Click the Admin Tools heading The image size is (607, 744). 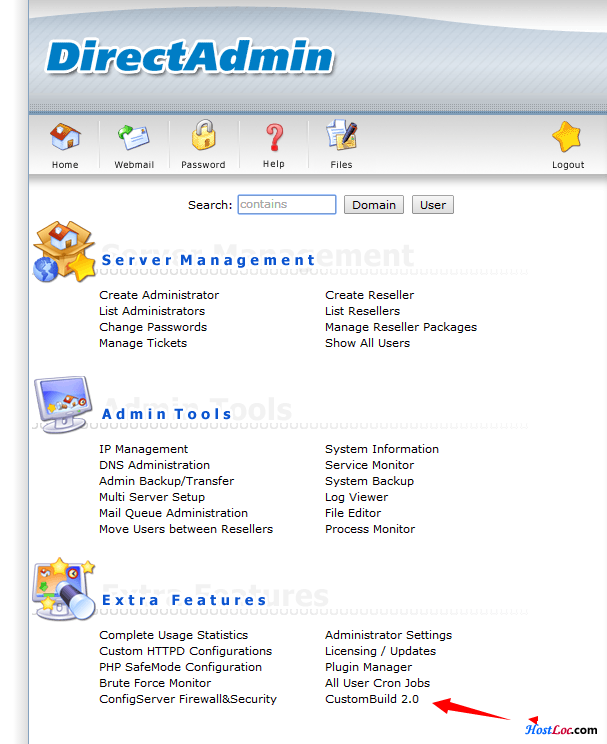(x=167, y=414)
